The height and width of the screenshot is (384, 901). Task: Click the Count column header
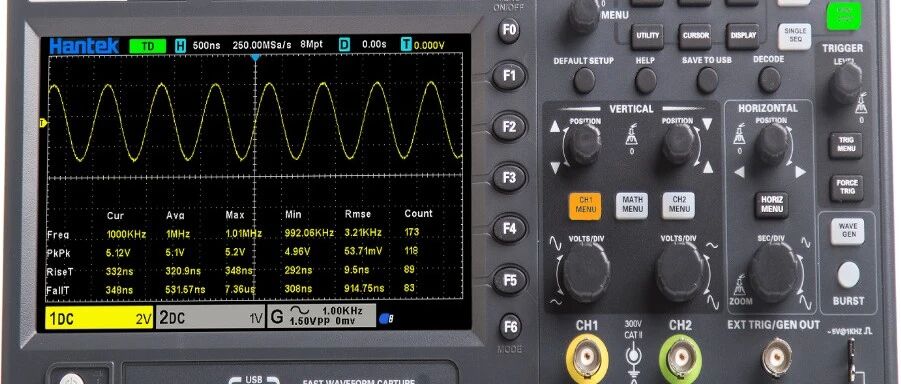tap(418, 213)
